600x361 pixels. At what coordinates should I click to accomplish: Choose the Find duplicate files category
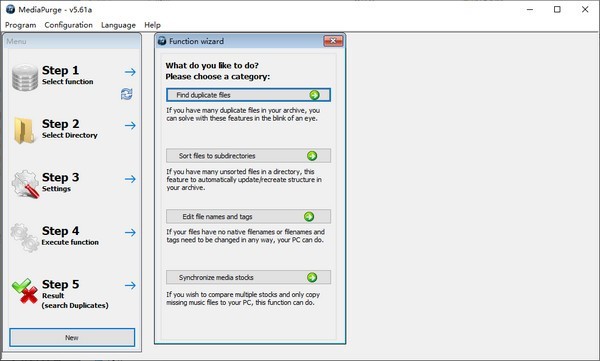tap(248, 95)
